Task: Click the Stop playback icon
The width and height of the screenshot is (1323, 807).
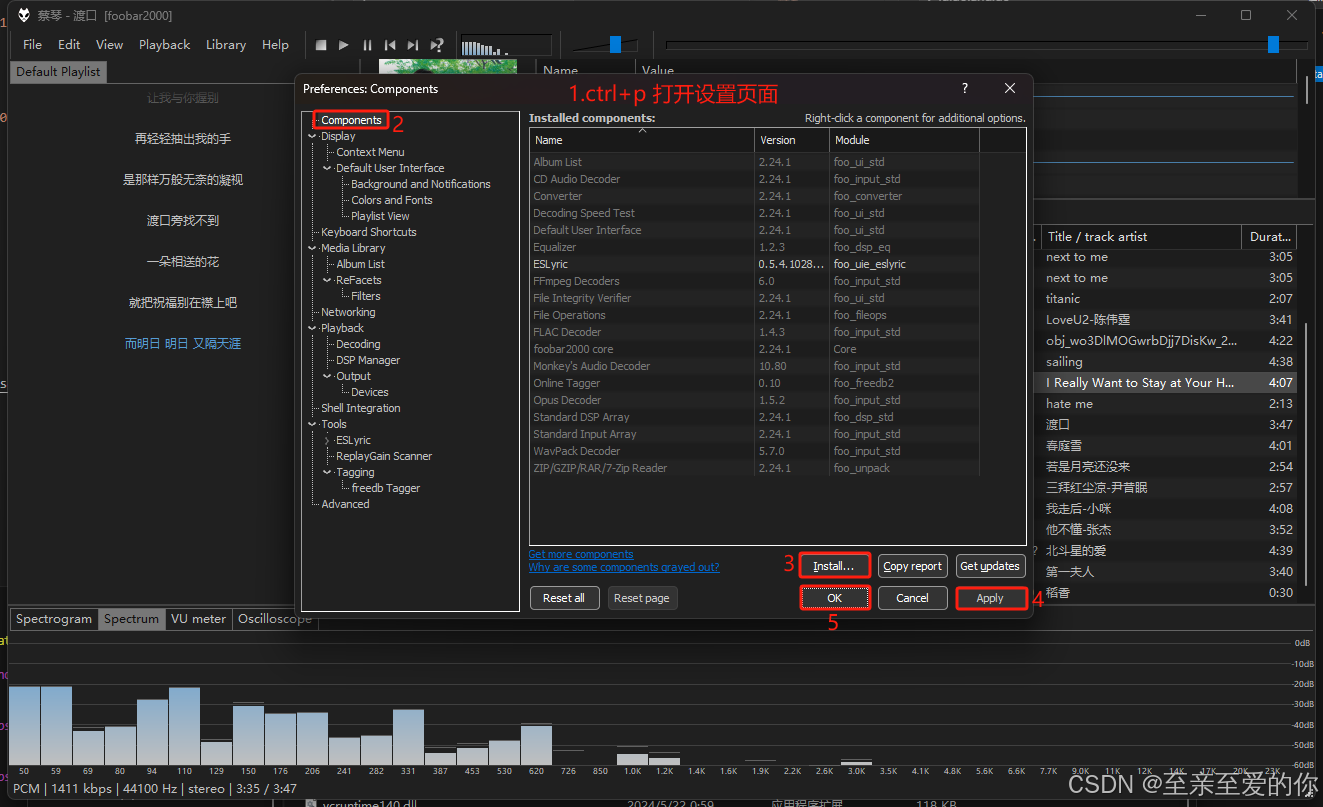Action: 320,44
